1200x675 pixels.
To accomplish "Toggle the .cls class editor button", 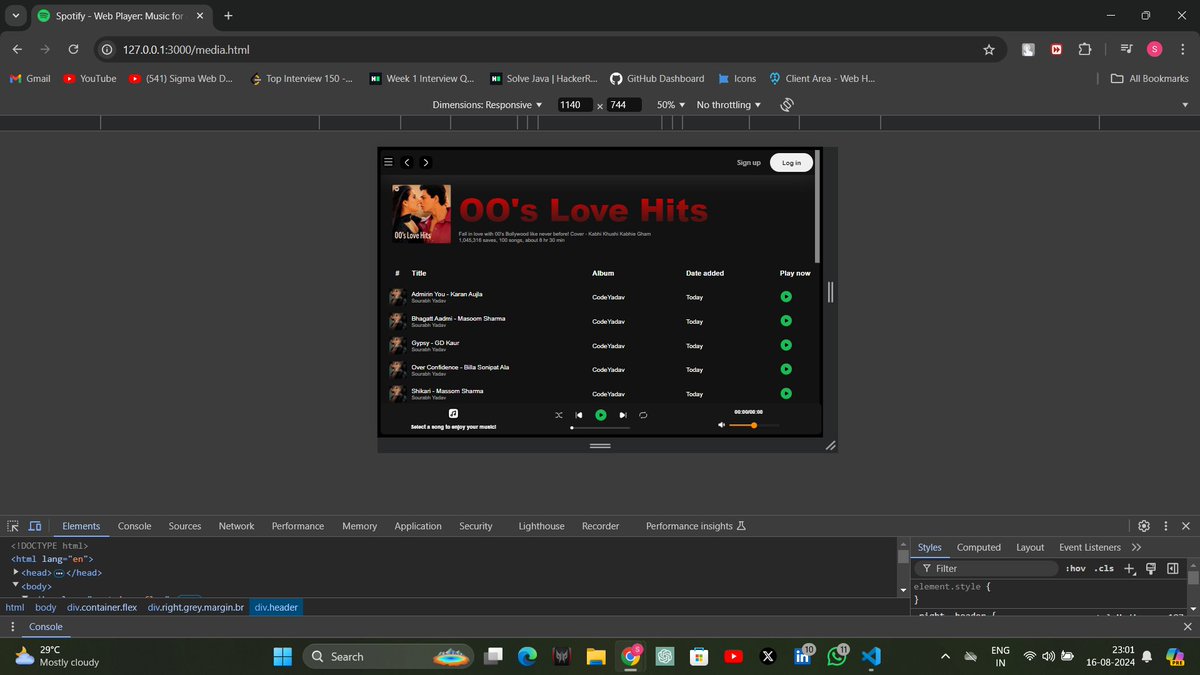I will 1104,568.
